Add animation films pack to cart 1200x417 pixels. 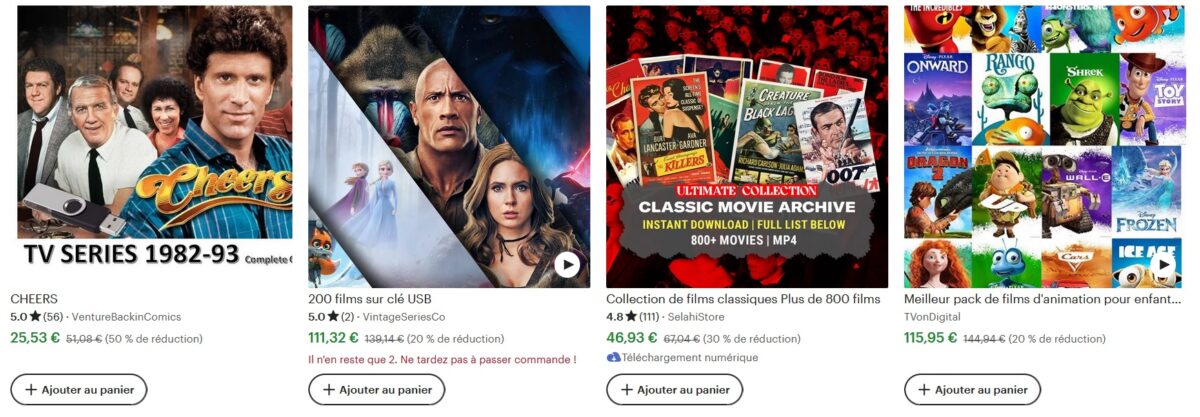[972, 390]
